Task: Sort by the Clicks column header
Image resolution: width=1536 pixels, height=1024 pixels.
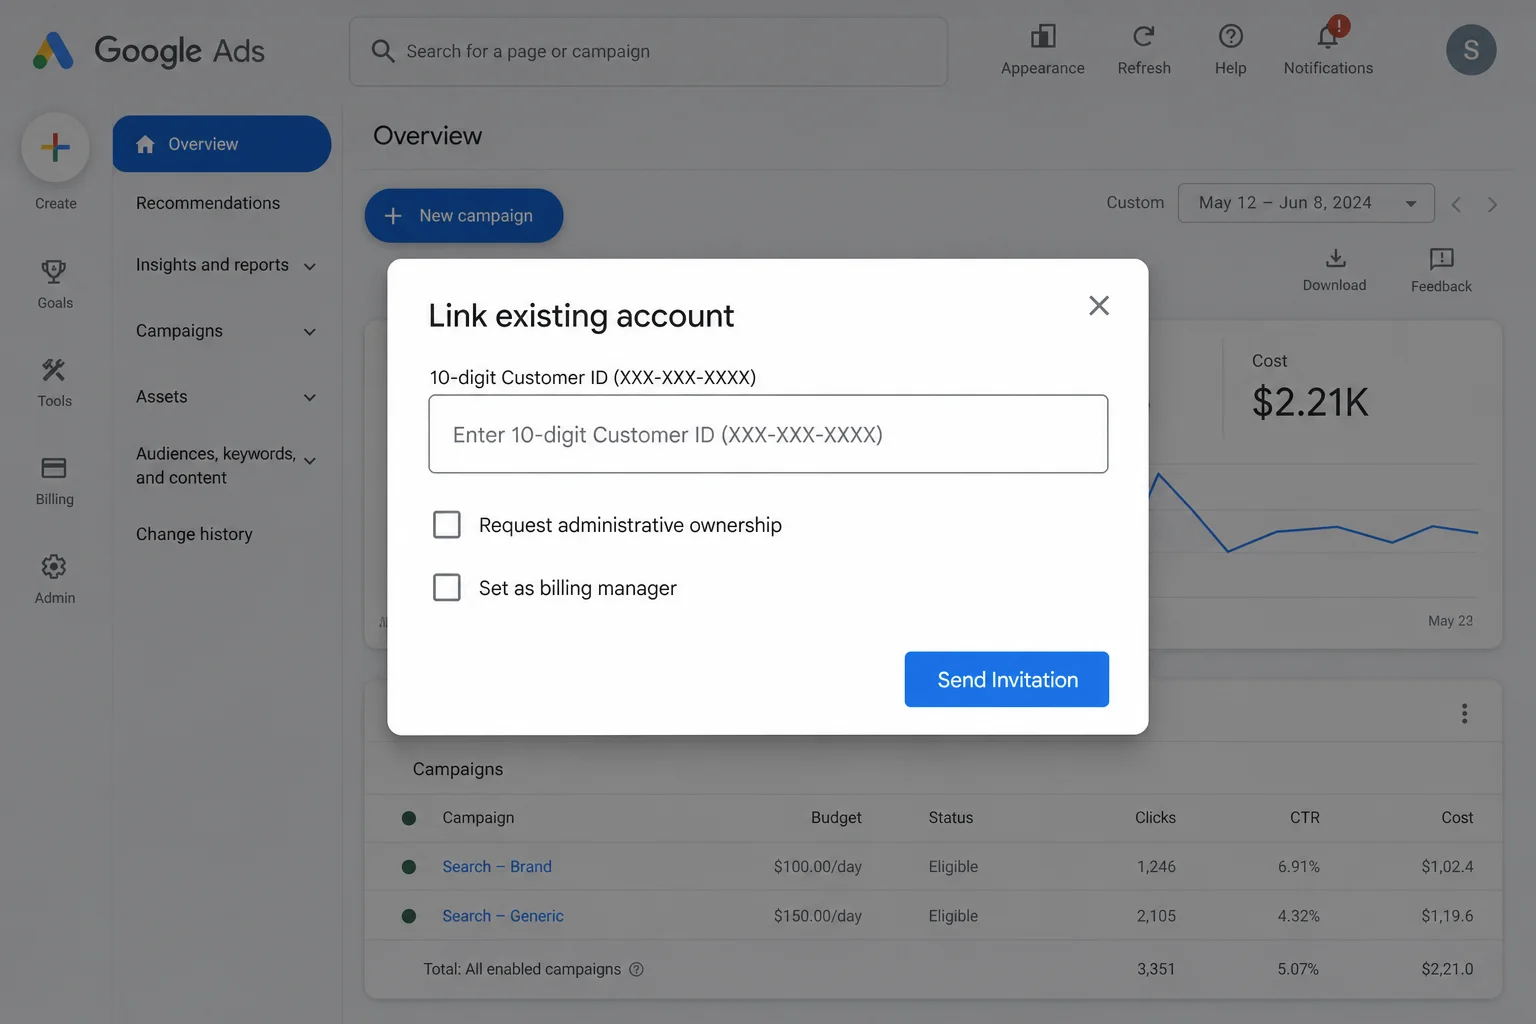Action: pos(1155,818)
